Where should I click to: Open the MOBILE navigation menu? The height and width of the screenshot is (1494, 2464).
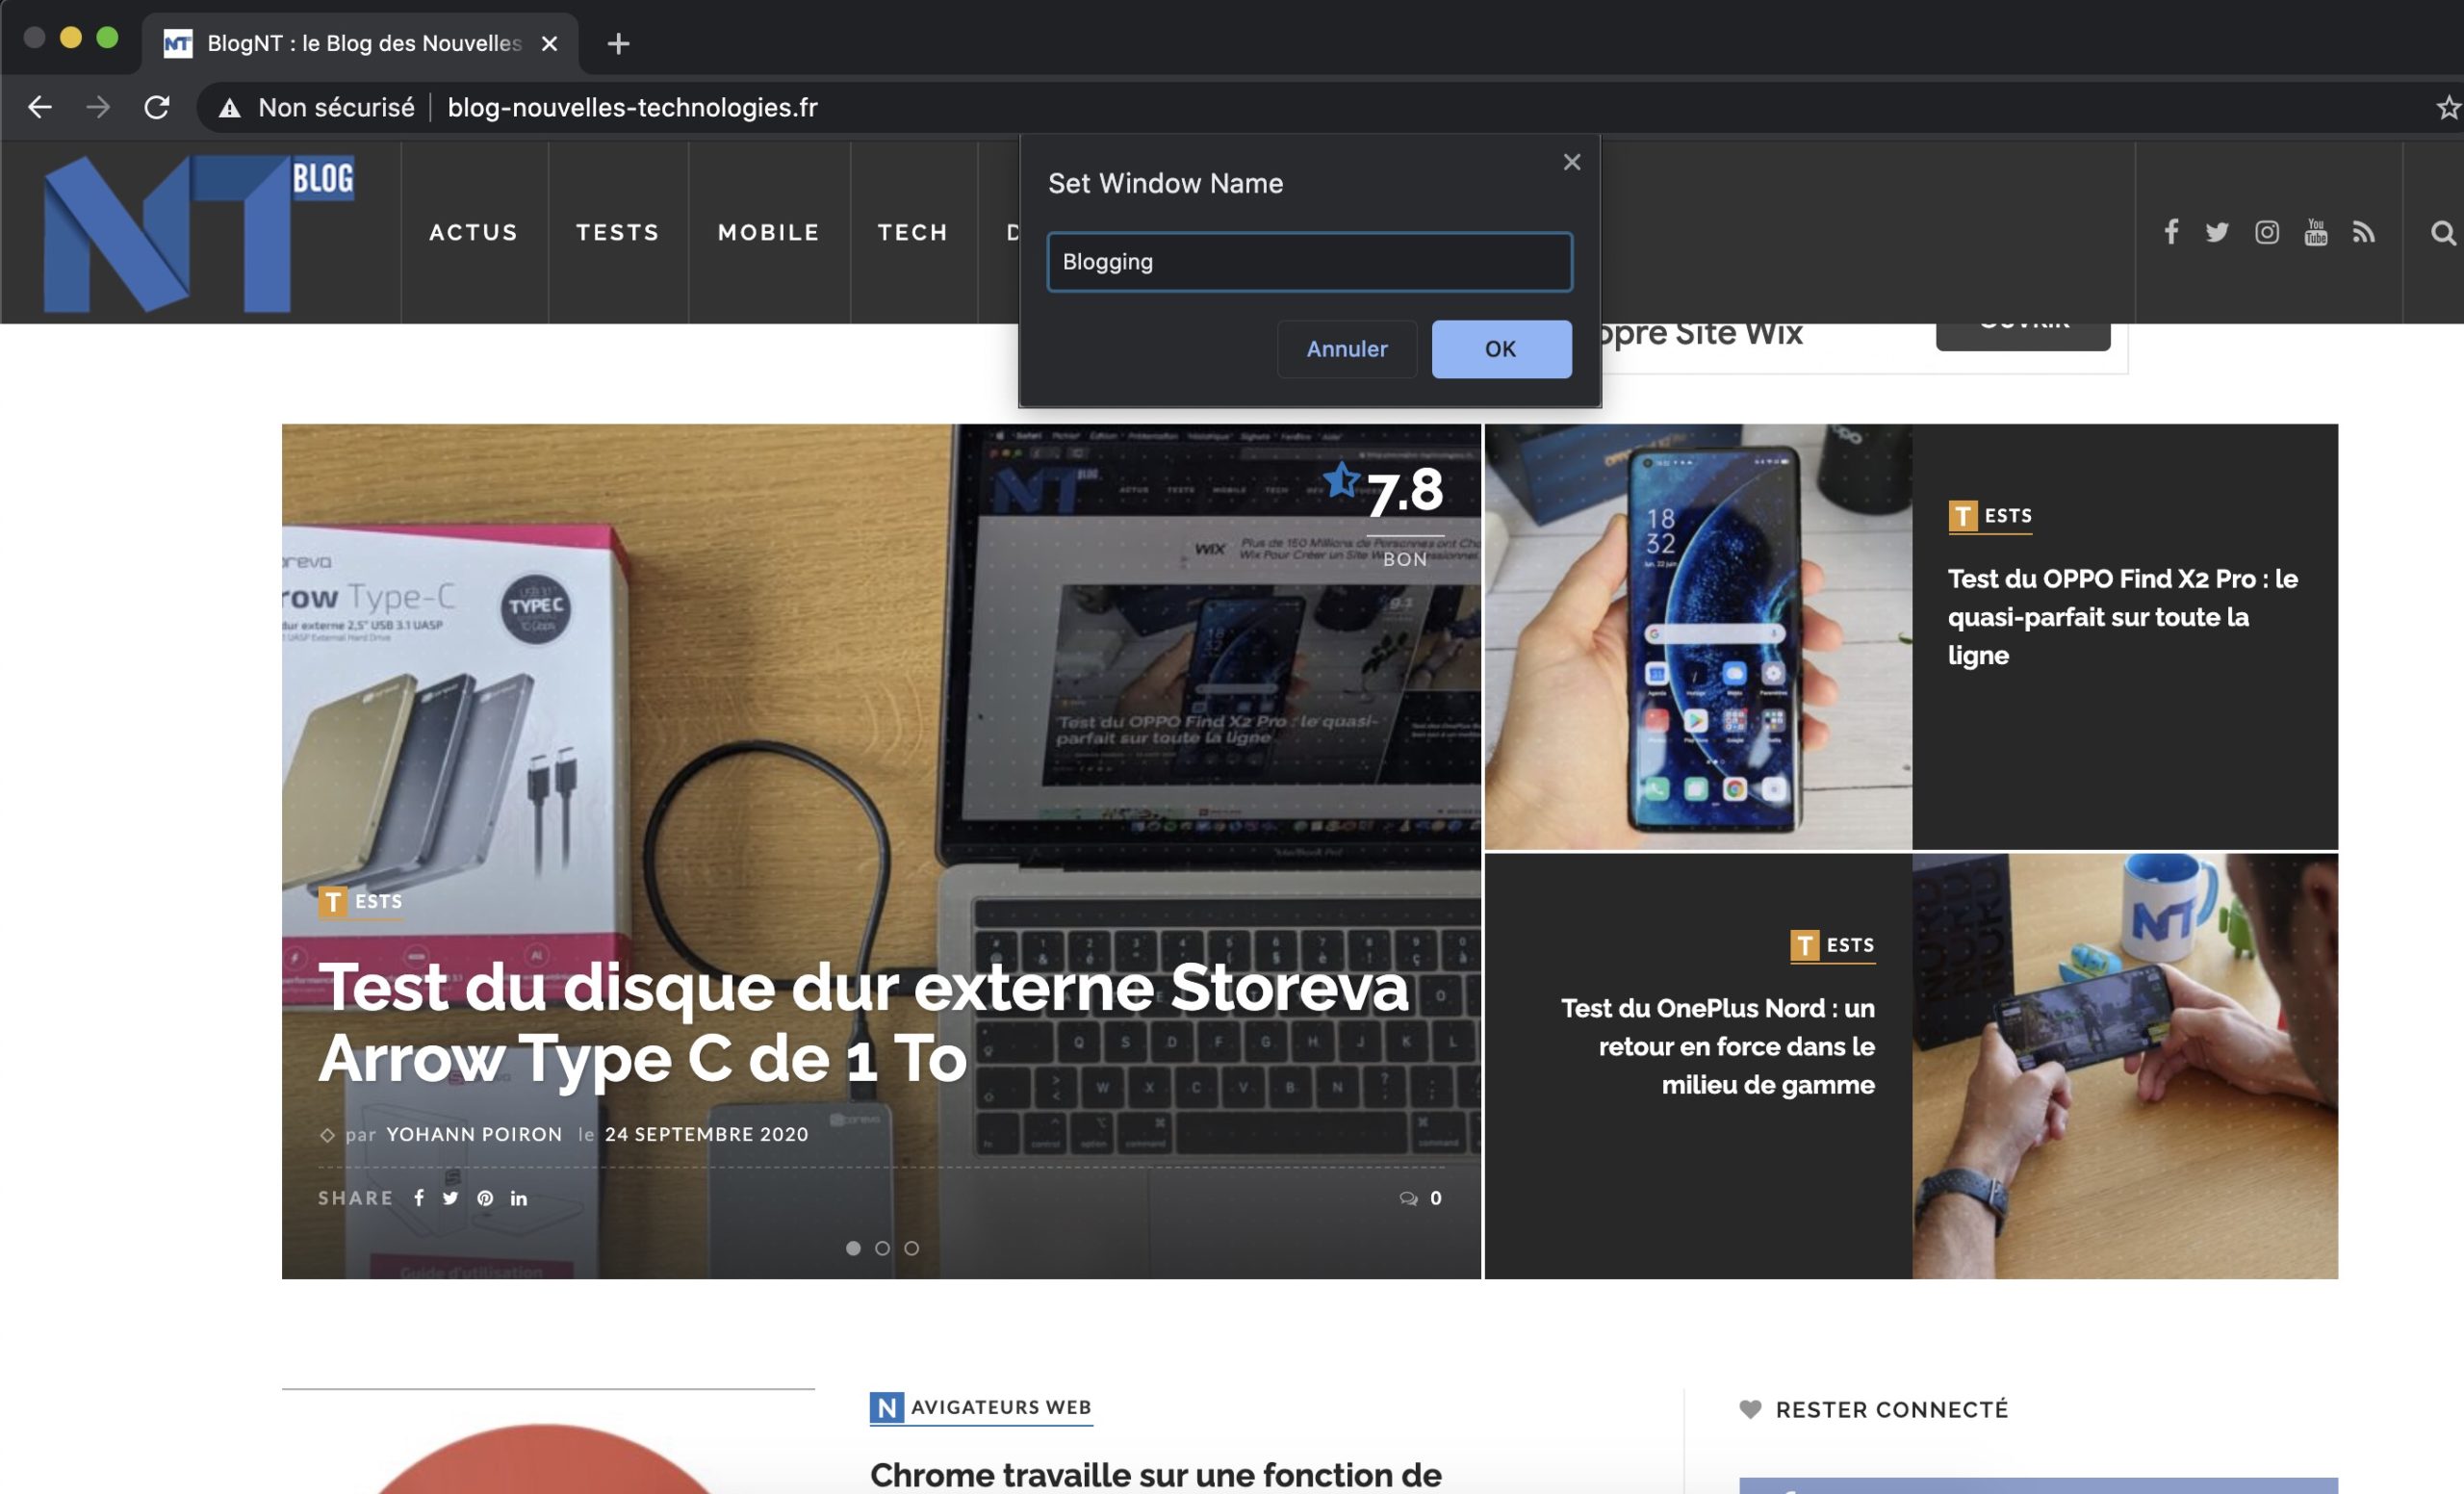tap(768, 232)
